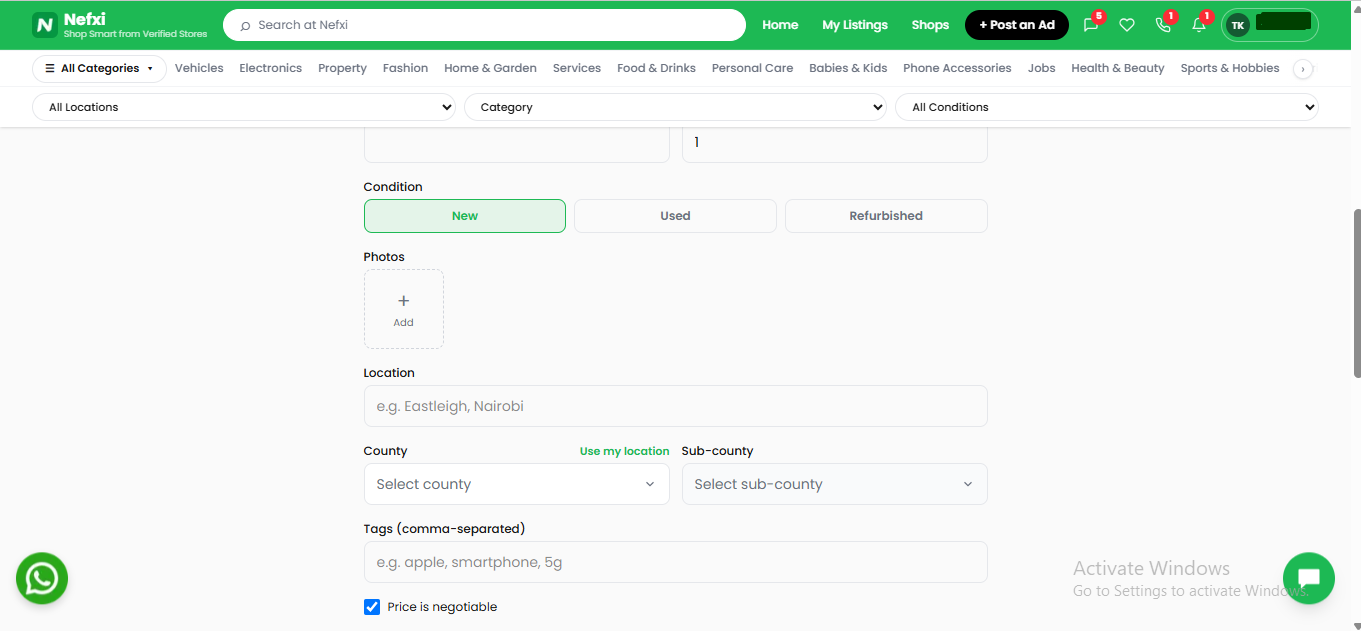This screenshot has width=1361, height=631.
Task: Browse the Phone Accessories category
Action: pyautogui.click(x=957, y=68)
